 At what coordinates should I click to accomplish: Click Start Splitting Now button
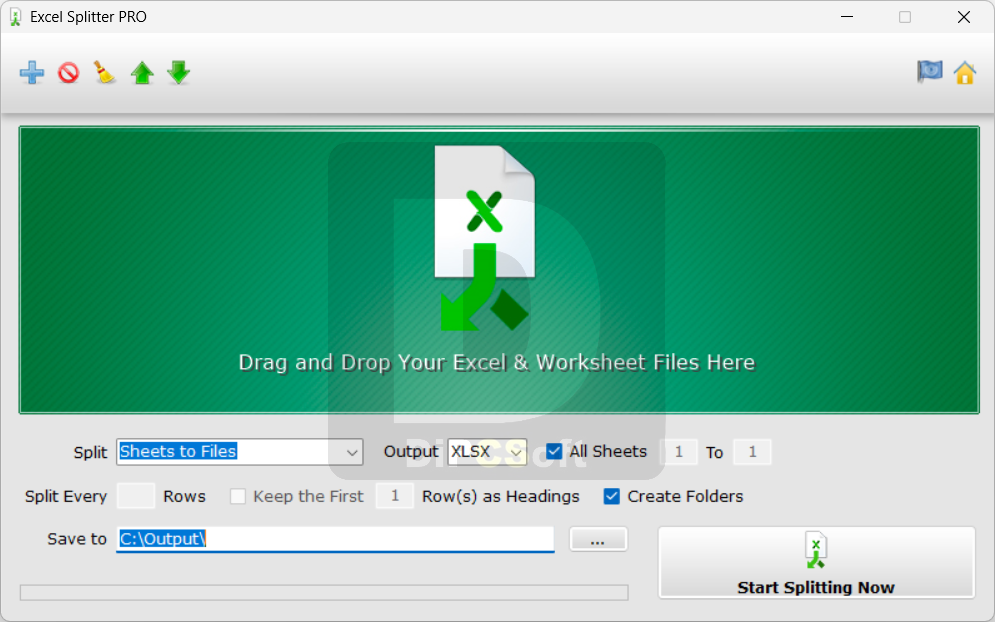(817, 562)
